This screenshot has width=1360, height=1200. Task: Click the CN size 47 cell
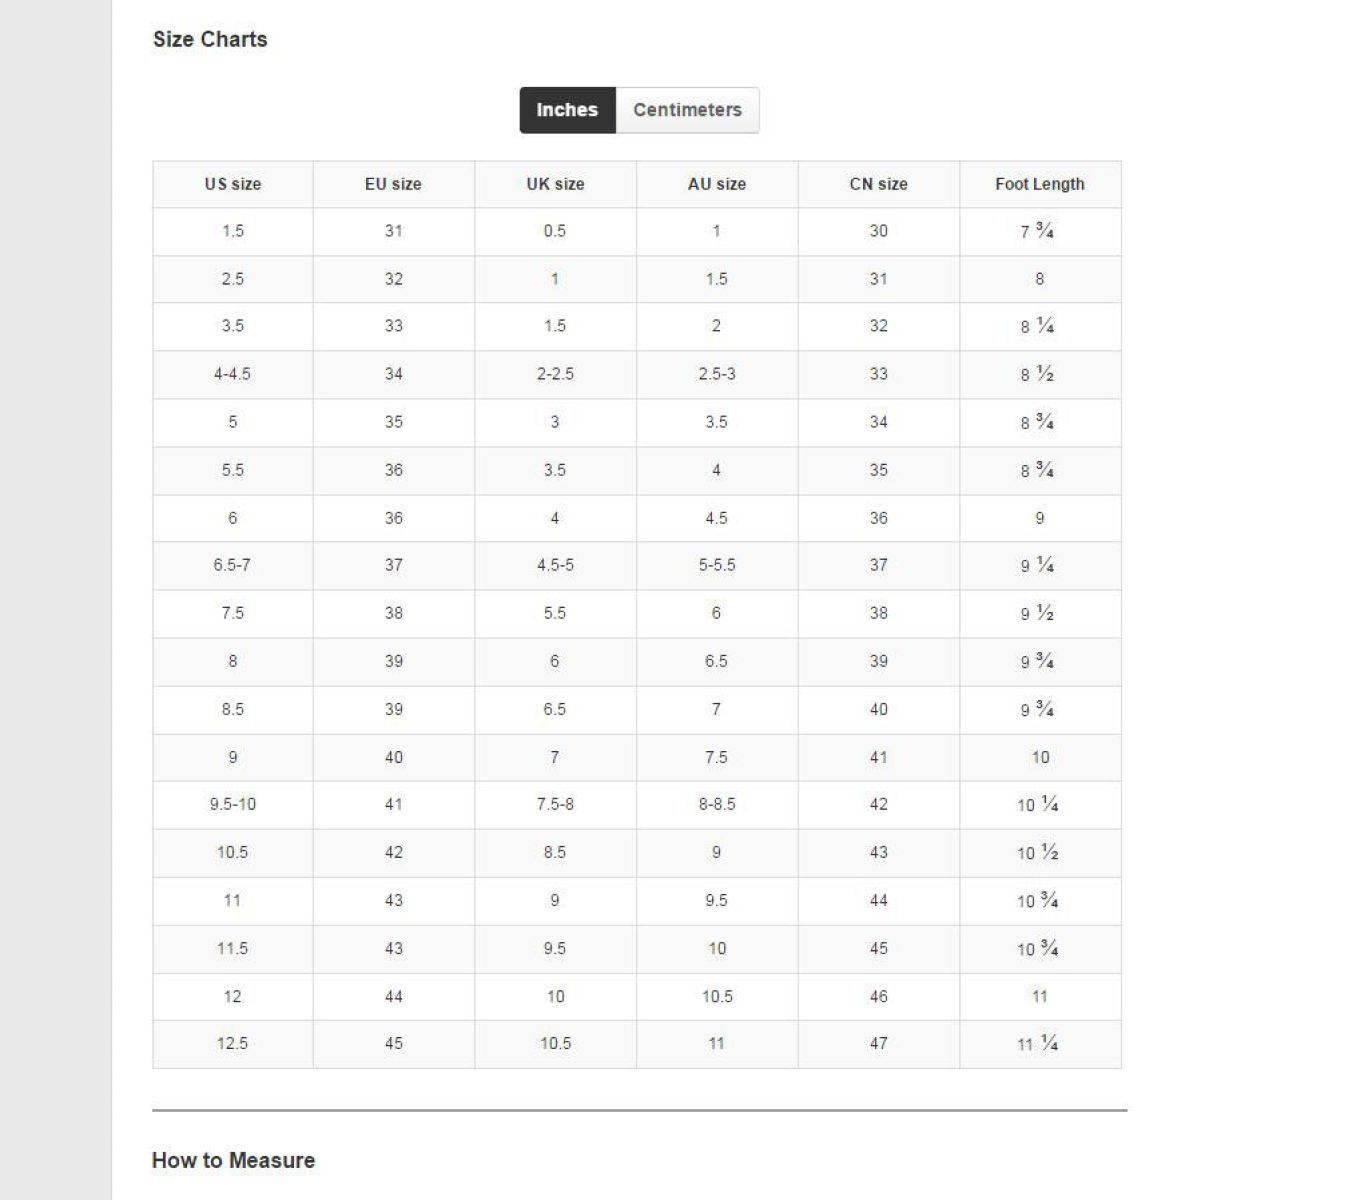878,1043
